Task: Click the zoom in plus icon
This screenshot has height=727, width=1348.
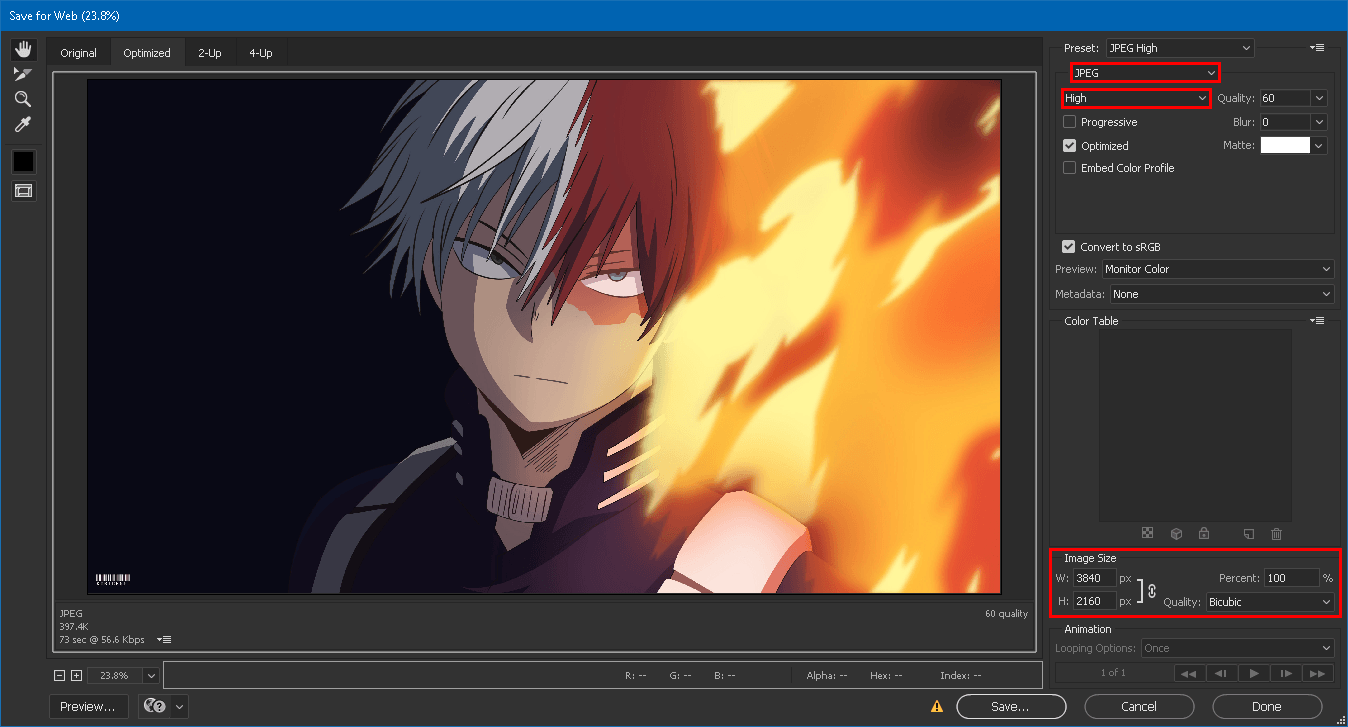Action: (76, 676)
